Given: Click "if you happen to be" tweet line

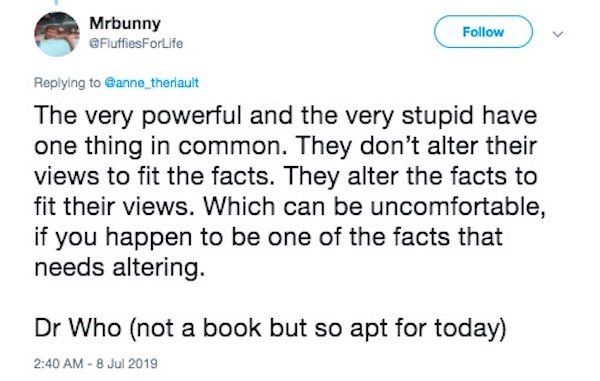Looking at the screenshot, I should coord(268,237).
